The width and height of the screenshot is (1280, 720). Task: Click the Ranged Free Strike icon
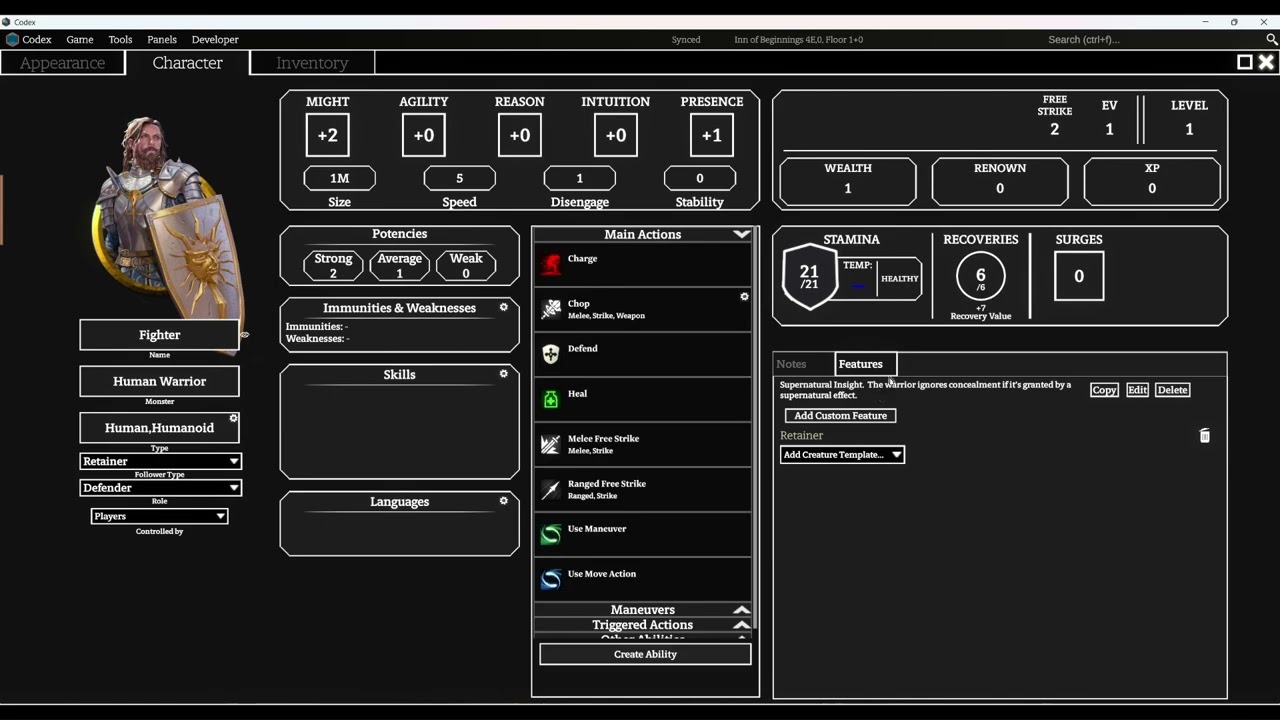[x=551, y=489]
